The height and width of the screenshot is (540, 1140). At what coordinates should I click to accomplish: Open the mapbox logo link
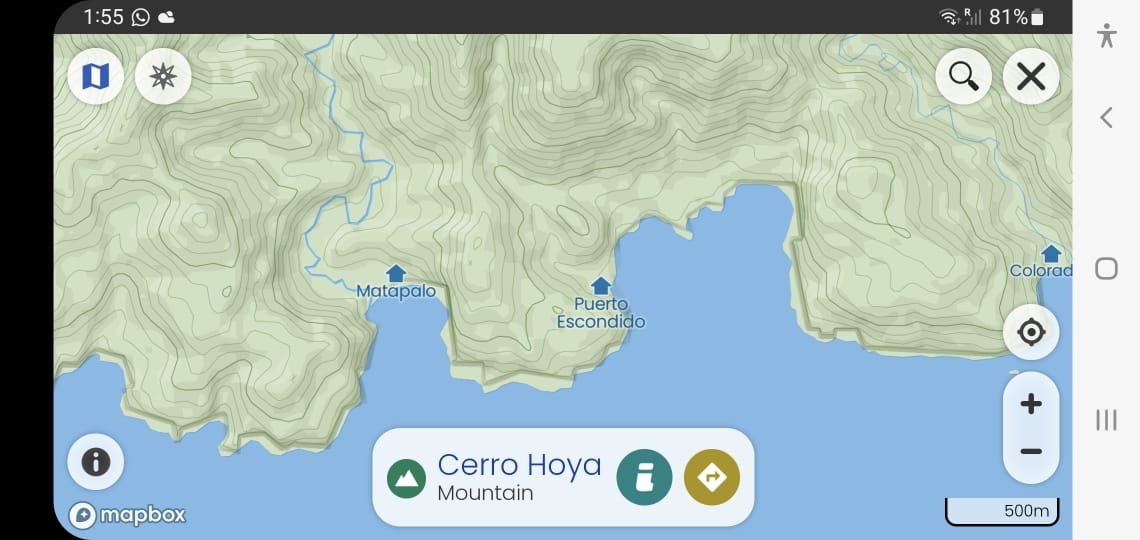(128, 515)
